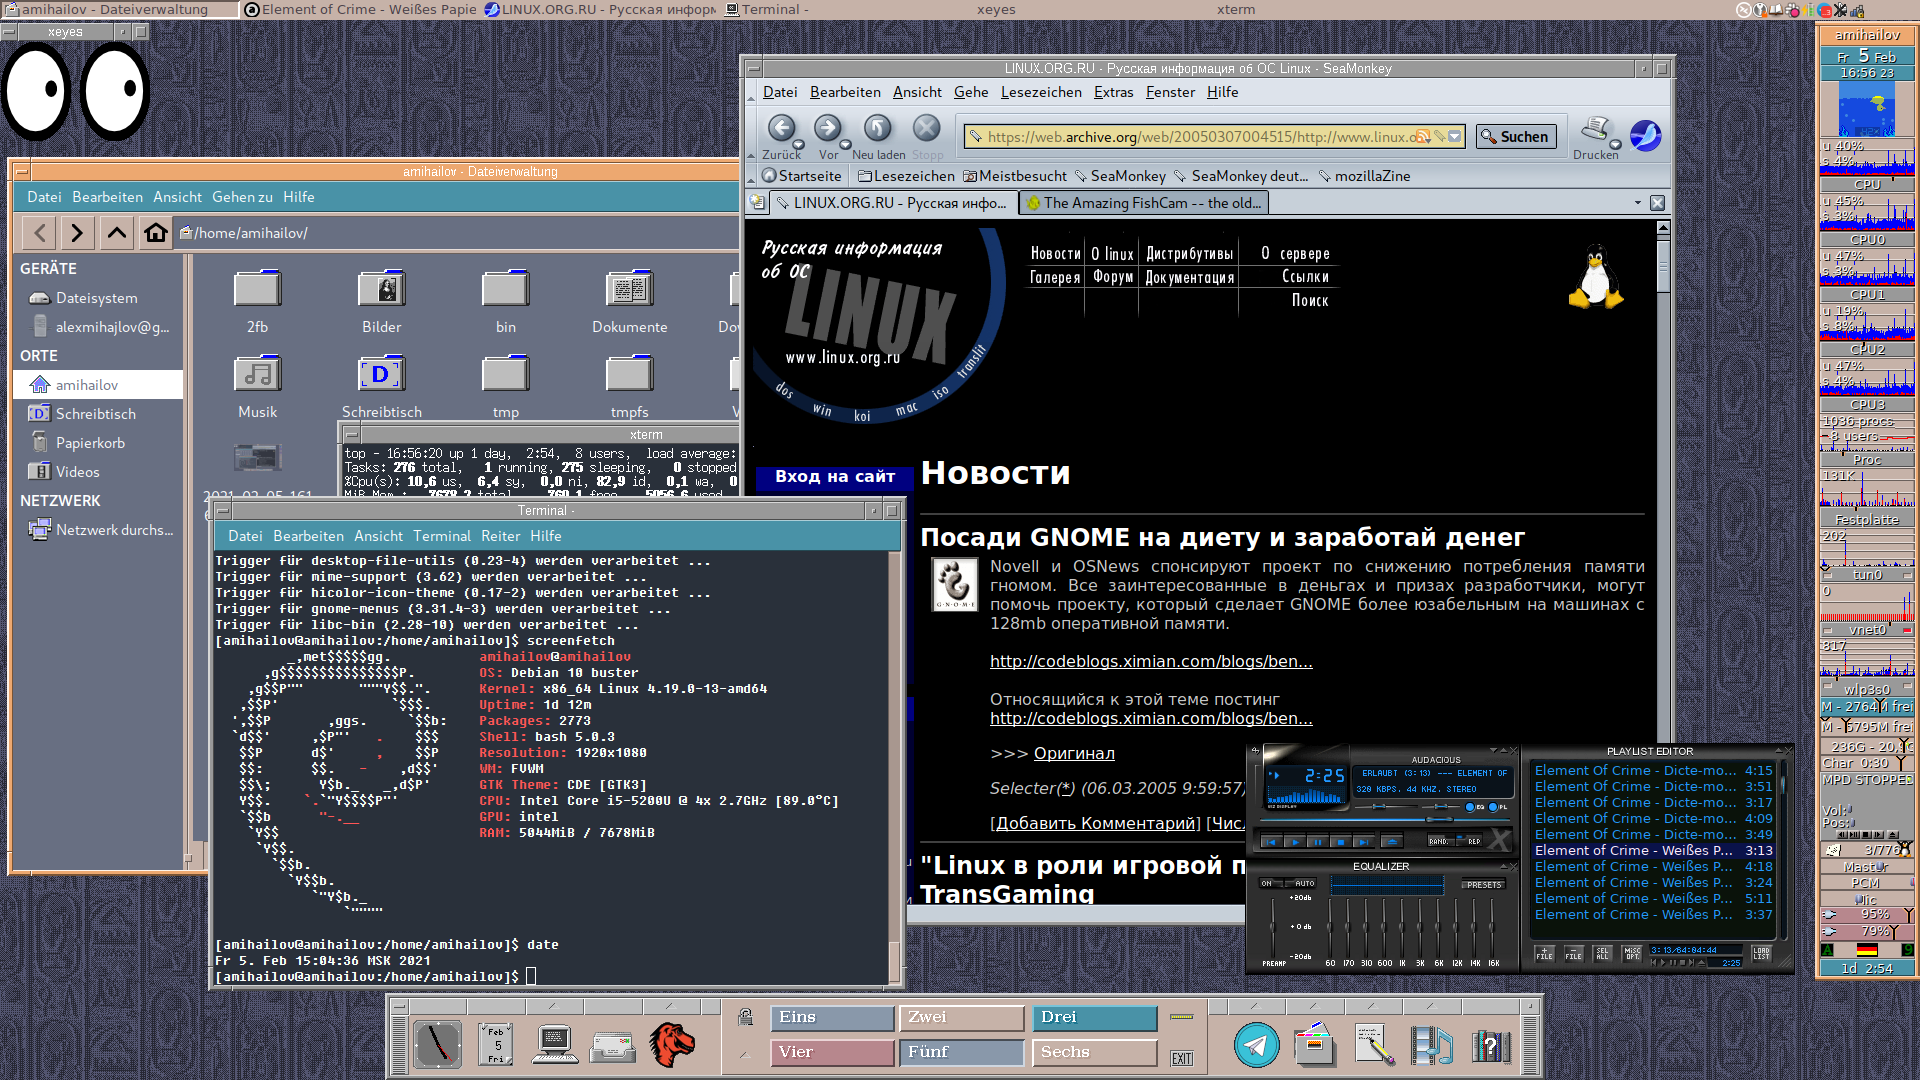
Task: Click the lock screen icon in panel
Action: [745, 1017]
